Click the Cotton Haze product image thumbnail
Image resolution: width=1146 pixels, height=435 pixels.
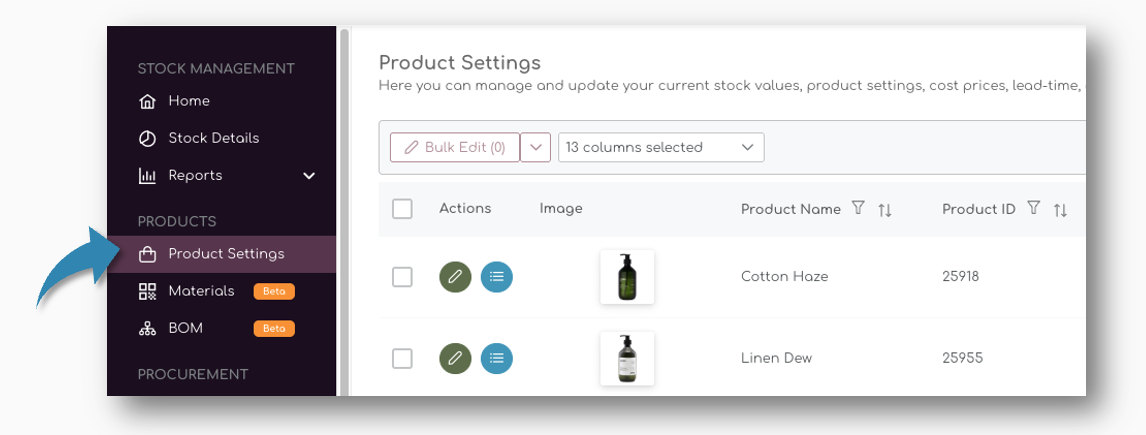[627, 277]
